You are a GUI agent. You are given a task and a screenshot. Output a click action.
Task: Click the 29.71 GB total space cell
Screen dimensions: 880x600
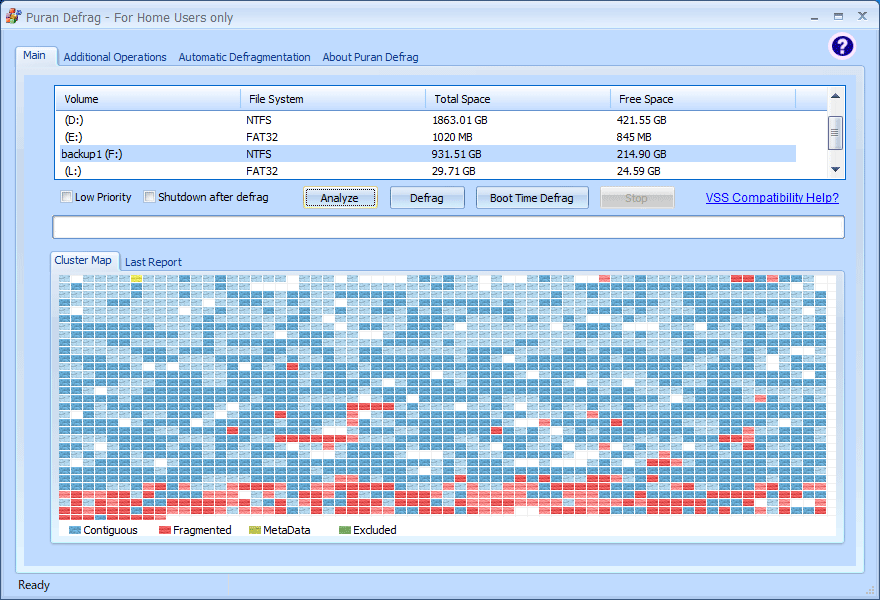click(x=453, y=171)
